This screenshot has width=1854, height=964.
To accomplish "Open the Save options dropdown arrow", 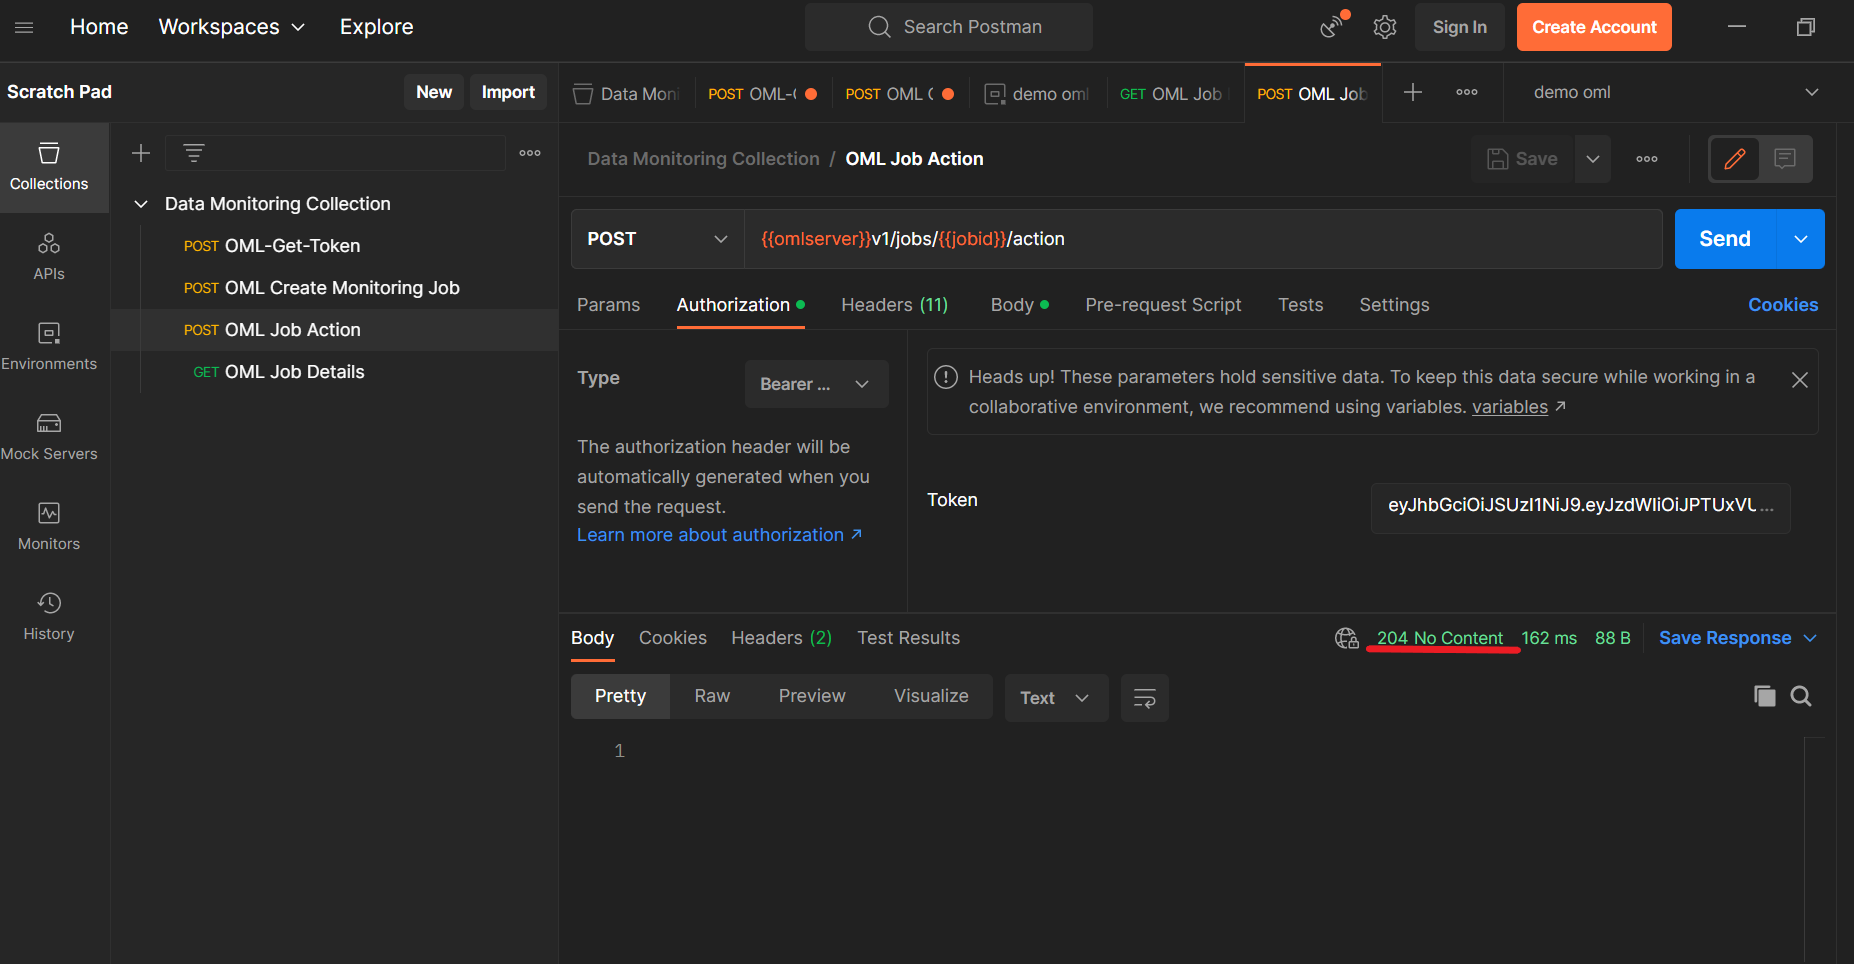I will click(1593, 159).
